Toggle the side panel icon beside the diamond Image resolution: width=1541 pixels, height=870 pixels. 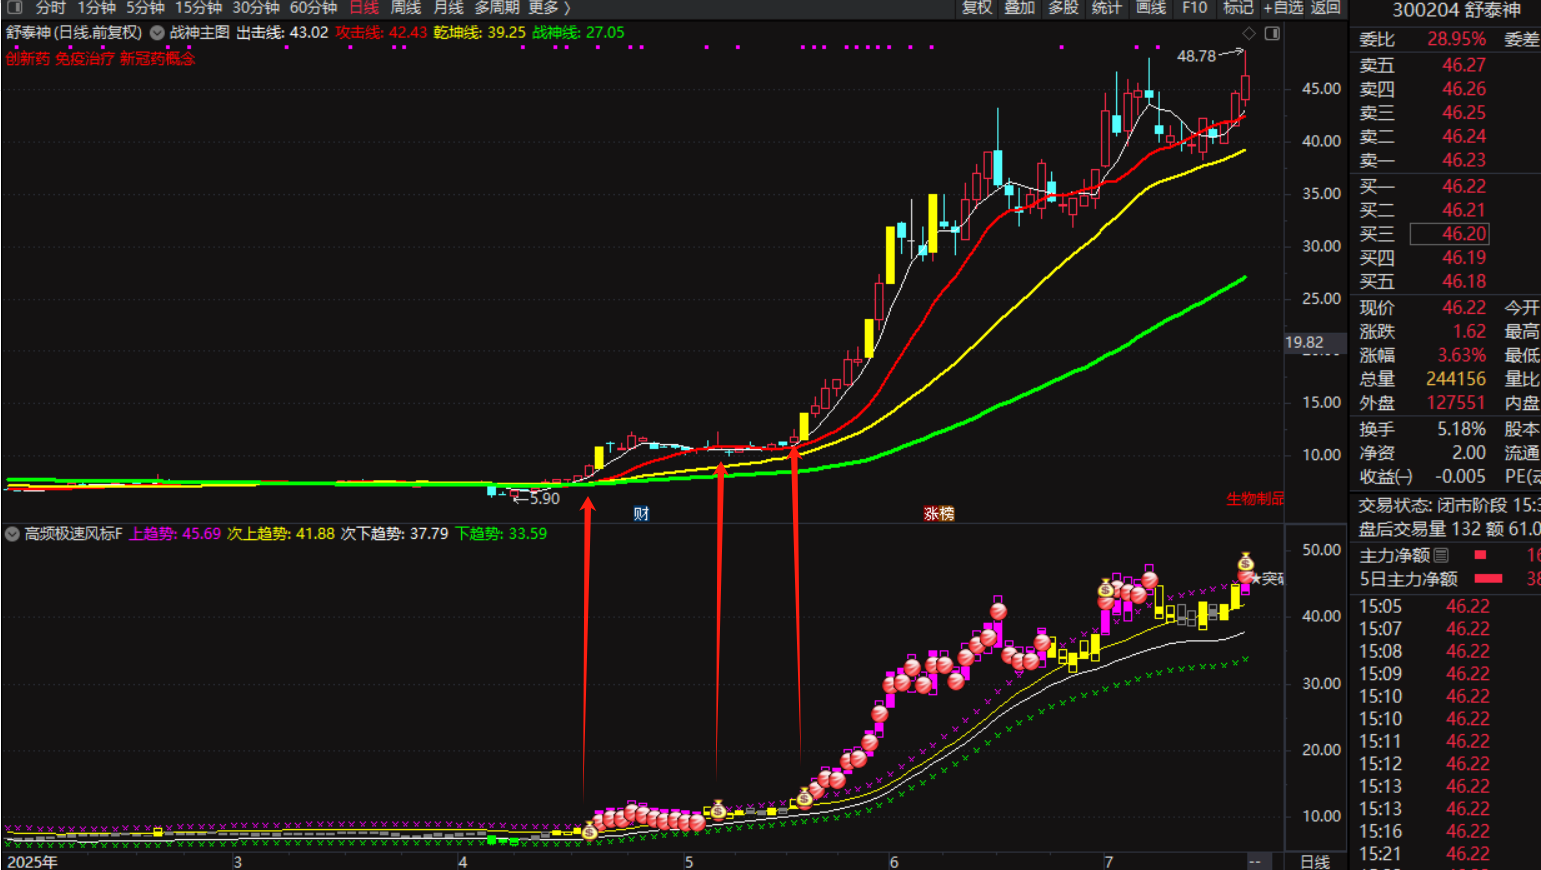click(x=1272, y=33)
